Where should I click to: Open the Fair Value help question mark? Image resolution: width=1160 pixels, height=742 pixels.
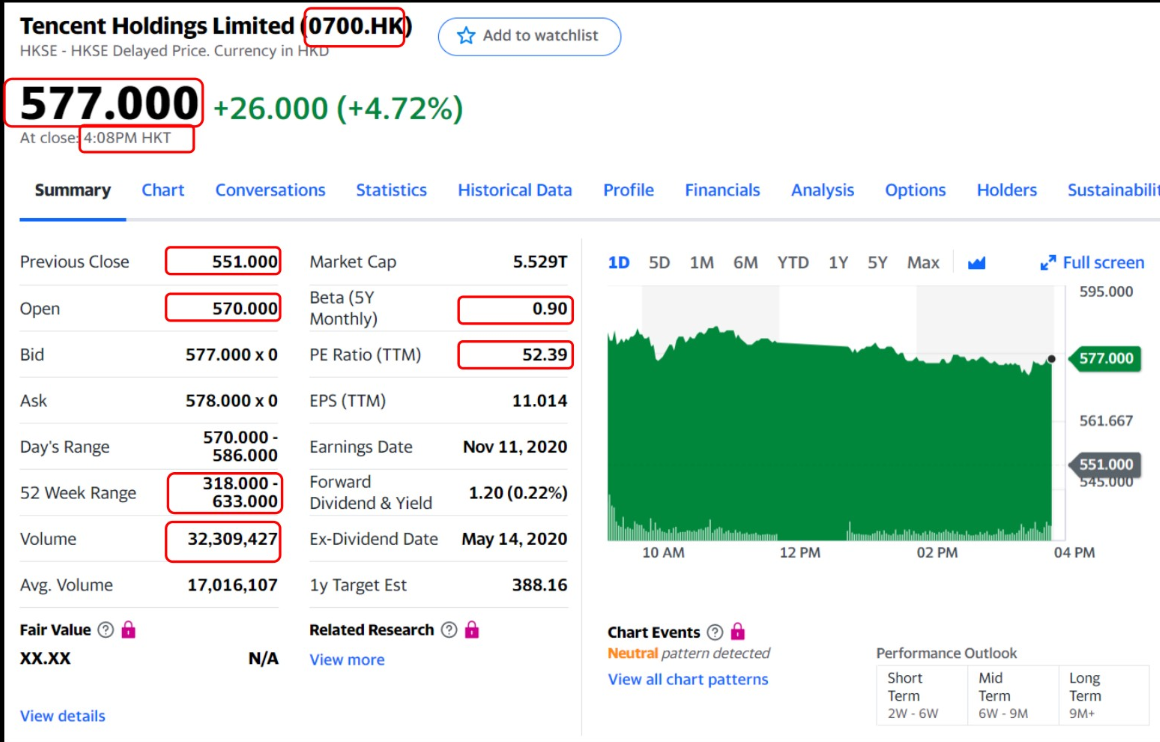tap(106, 630)
